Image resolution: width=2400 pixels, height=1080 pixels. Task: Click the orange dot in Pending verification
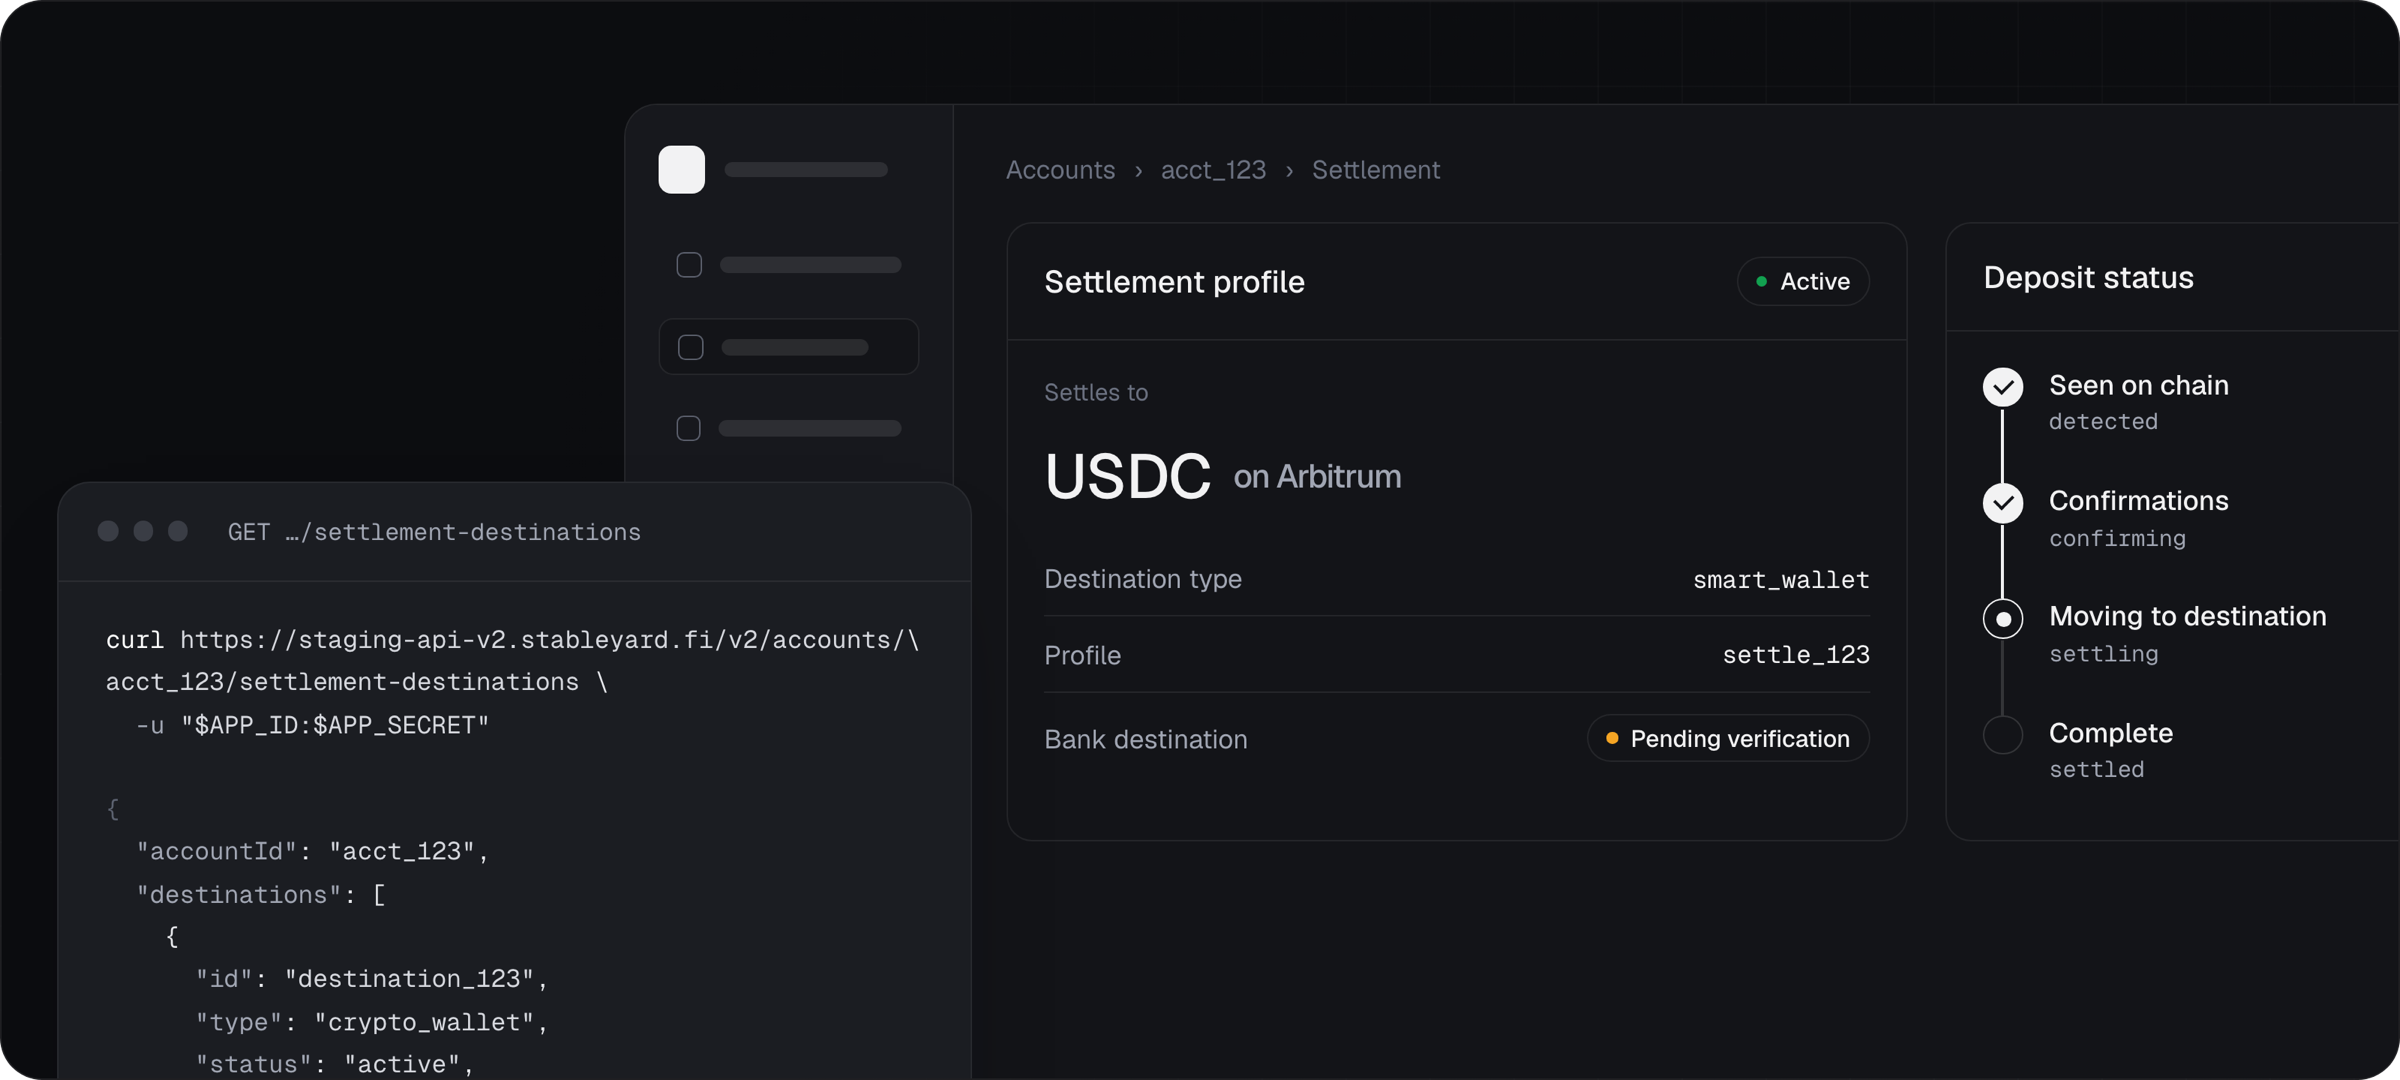point(1612,738)
